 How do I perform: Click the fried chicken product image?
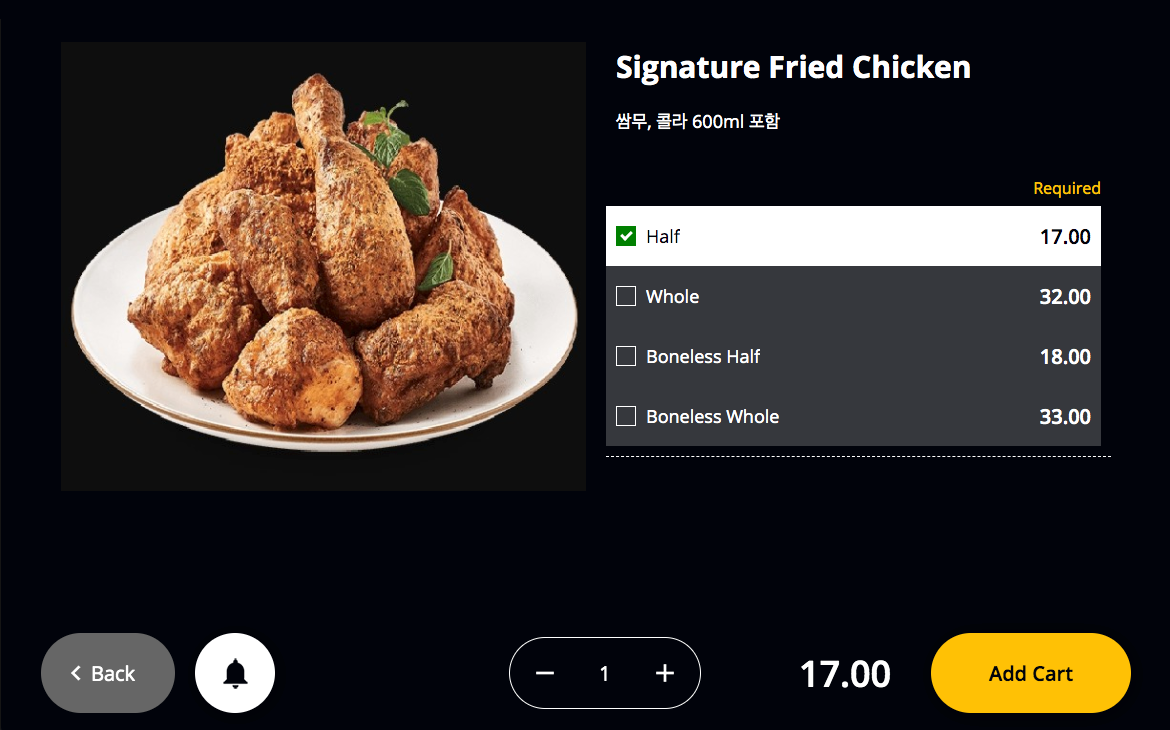(323, 266)
